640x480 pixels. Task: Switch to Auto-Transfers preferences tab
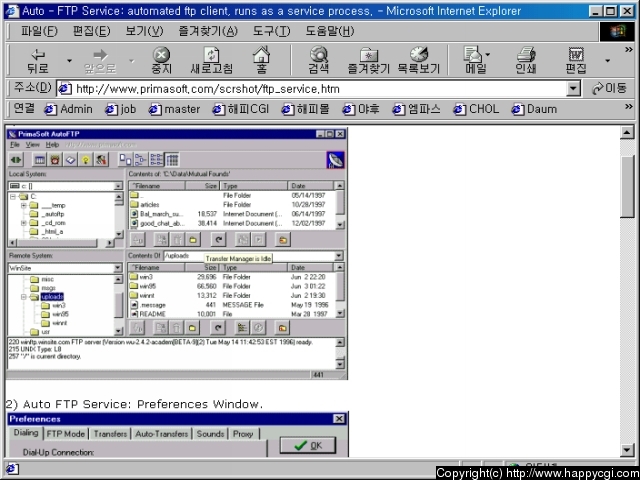(x=162, y=434)
